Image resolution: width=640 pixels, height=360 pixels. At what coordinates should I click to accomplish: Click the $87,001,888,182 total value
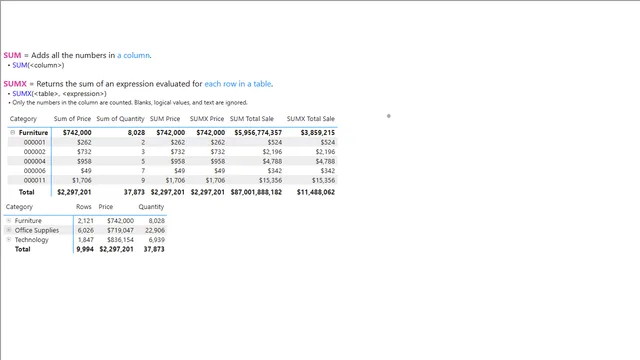click(256, 192)
